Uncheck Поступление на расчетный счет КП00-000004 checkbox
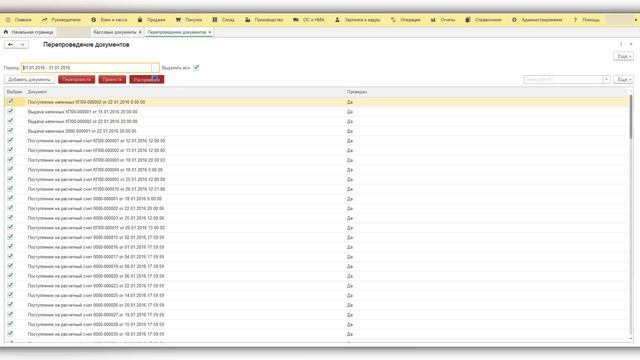640x360 pixels. click(10, 169)
